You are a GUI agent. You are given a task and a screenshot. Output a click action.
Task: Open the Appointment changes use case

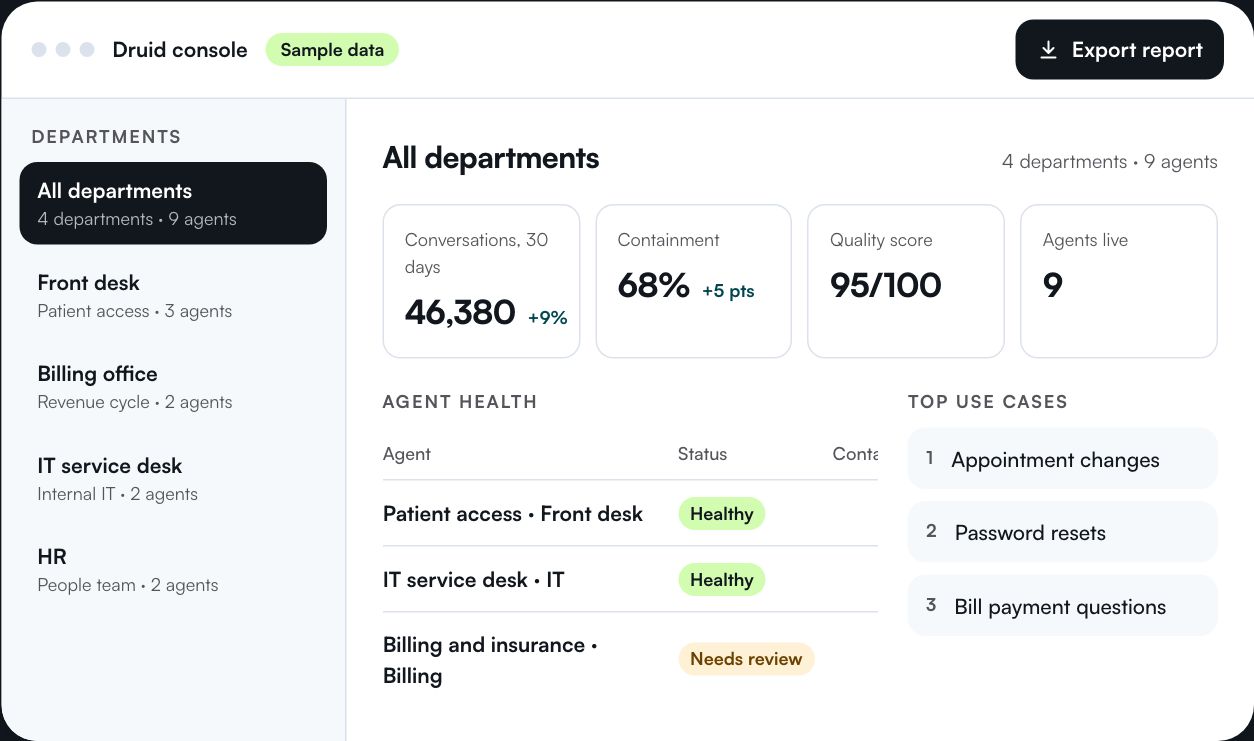point(1063,459)
